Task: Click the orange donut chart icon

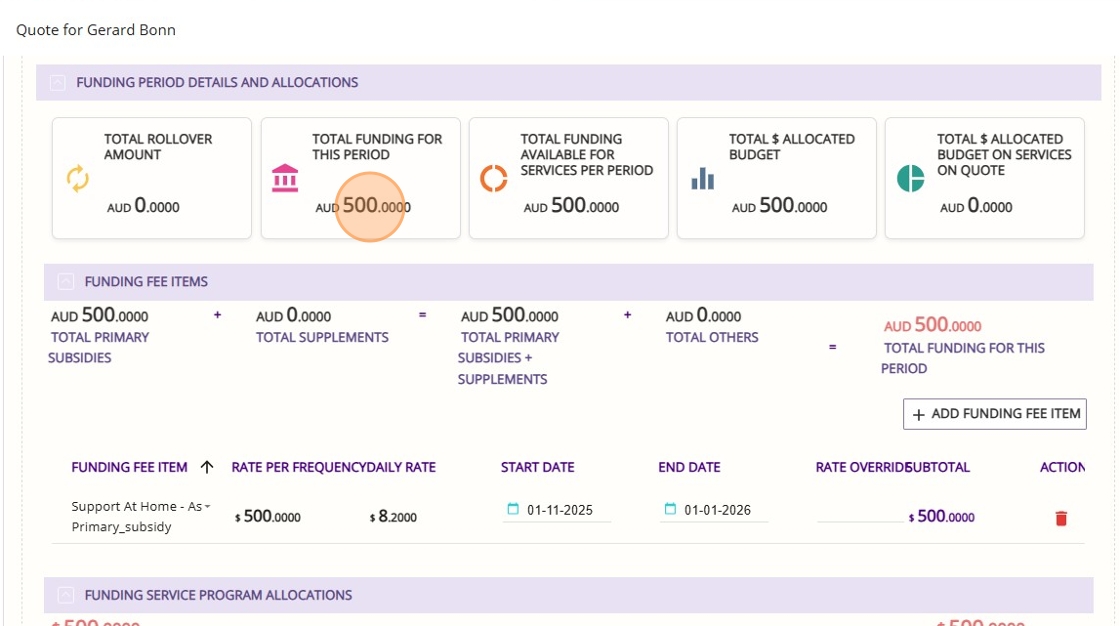Action: [x=494, y=178]
